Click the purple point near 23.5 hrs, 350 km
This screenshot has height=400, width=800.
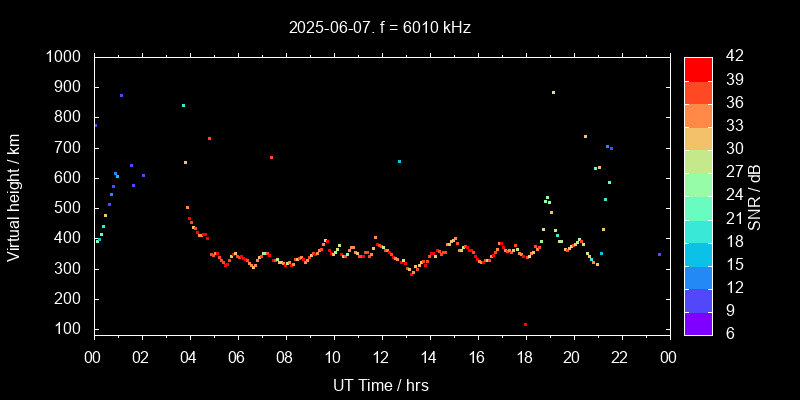tap(659, 254)
